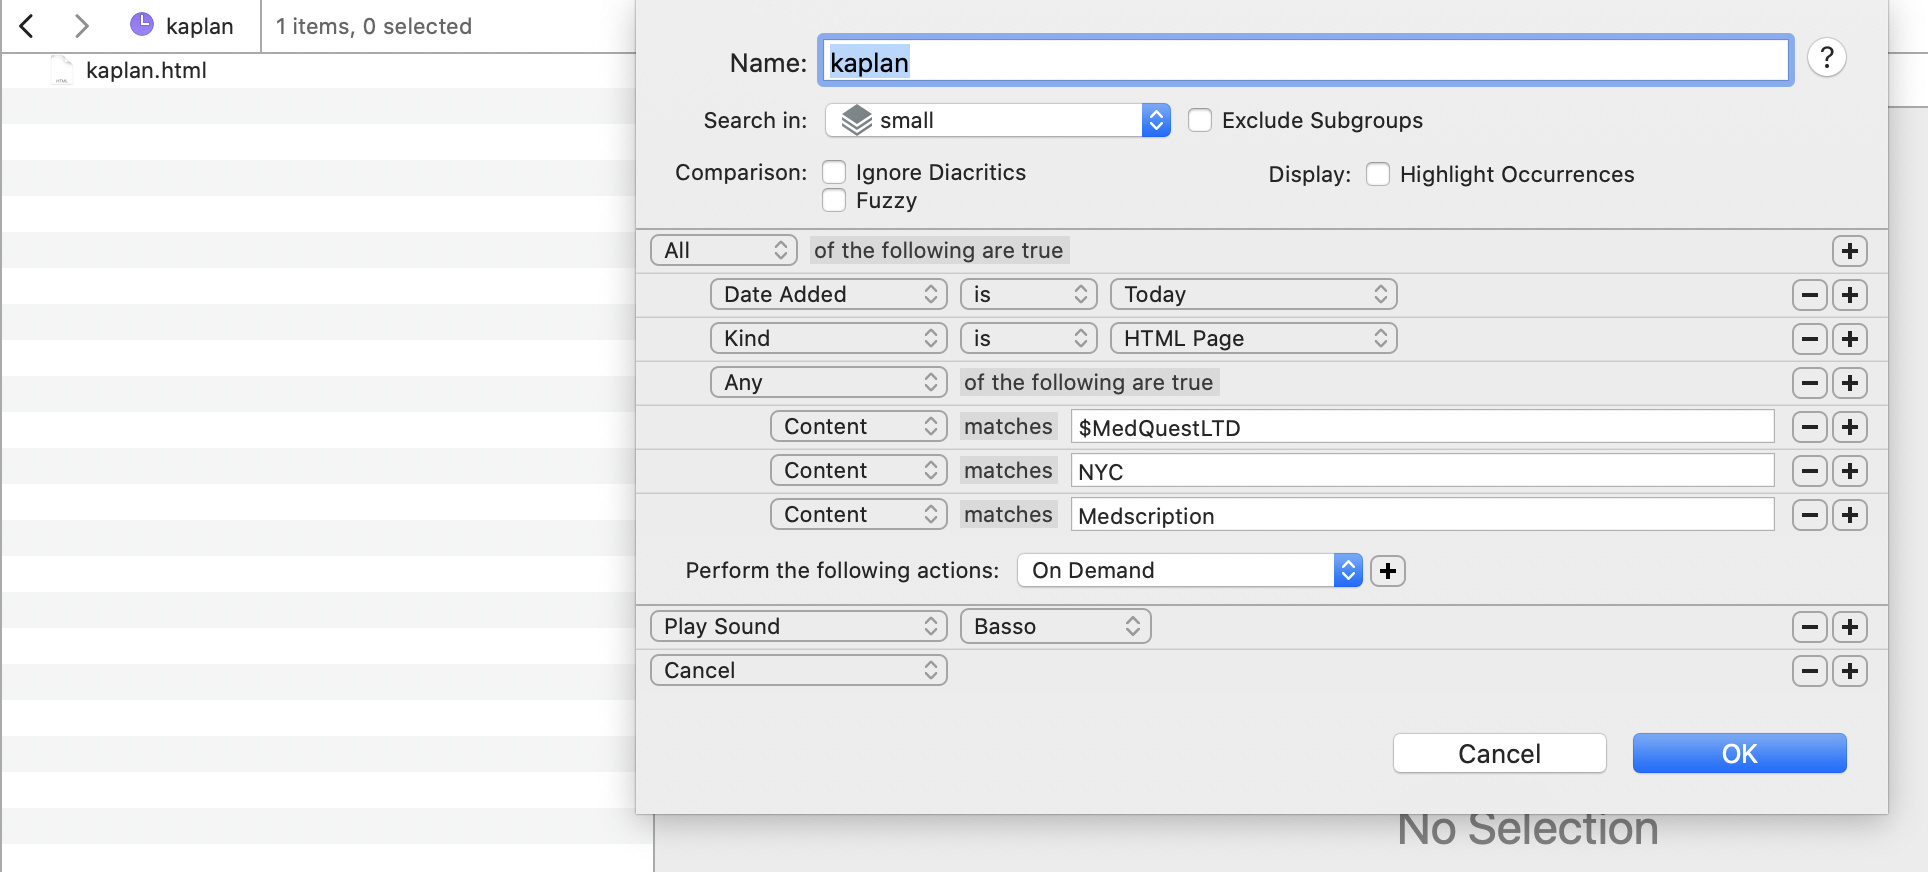Click the OK button
Screen dimensions: 1928x872
pyautogui.click(x=1739, y=754)
